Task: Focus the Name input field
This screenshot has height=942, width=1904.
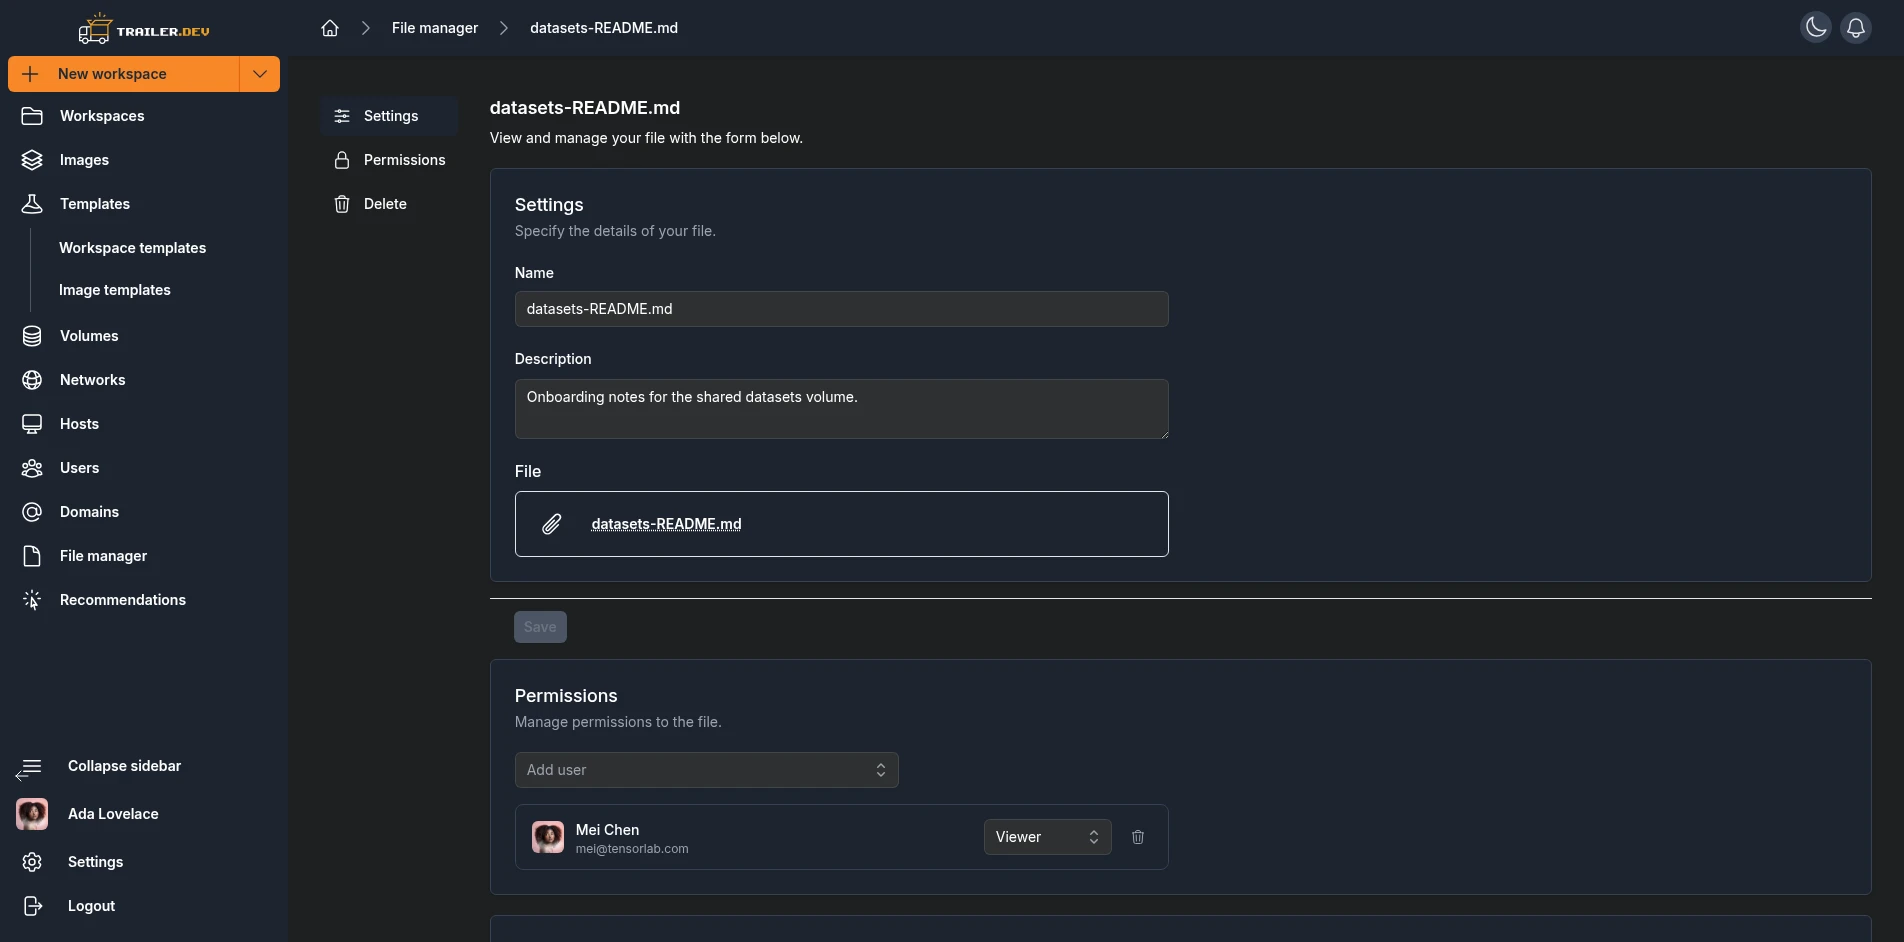Action: (841, 309)
